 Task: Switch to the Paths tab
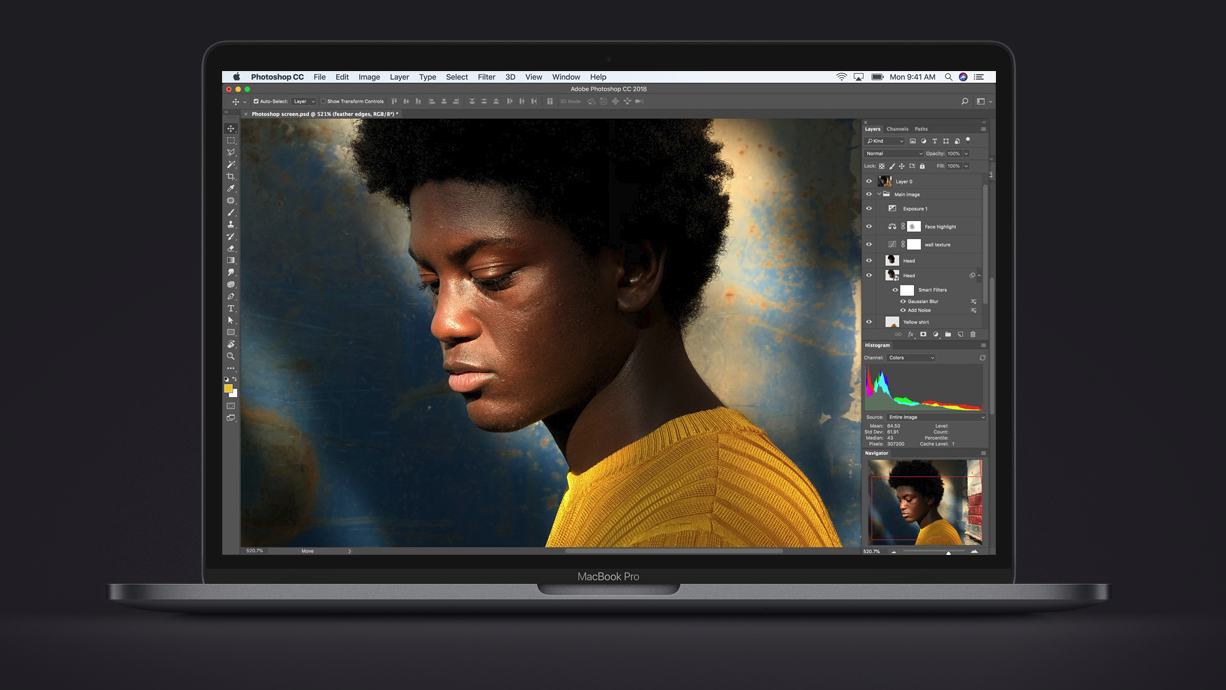click(x=921, y=129)
